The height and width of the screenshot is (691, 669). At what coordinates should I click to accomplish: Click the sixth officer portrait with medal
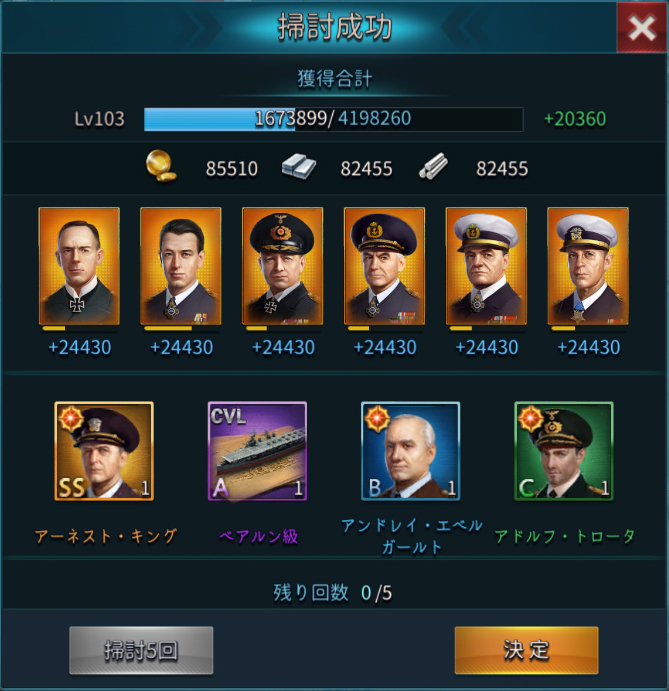pyautogui.click(x=588, y=266)
